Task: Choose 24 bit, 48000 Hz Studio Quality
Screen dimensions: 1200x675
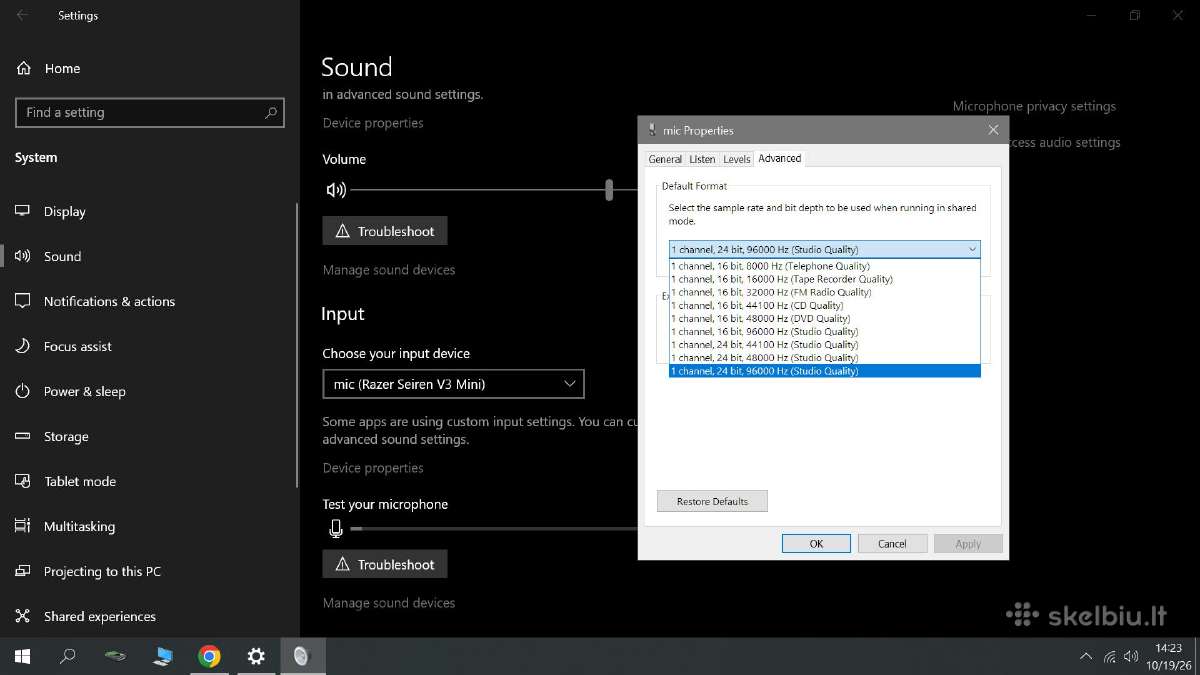Action: pos(824,357)
